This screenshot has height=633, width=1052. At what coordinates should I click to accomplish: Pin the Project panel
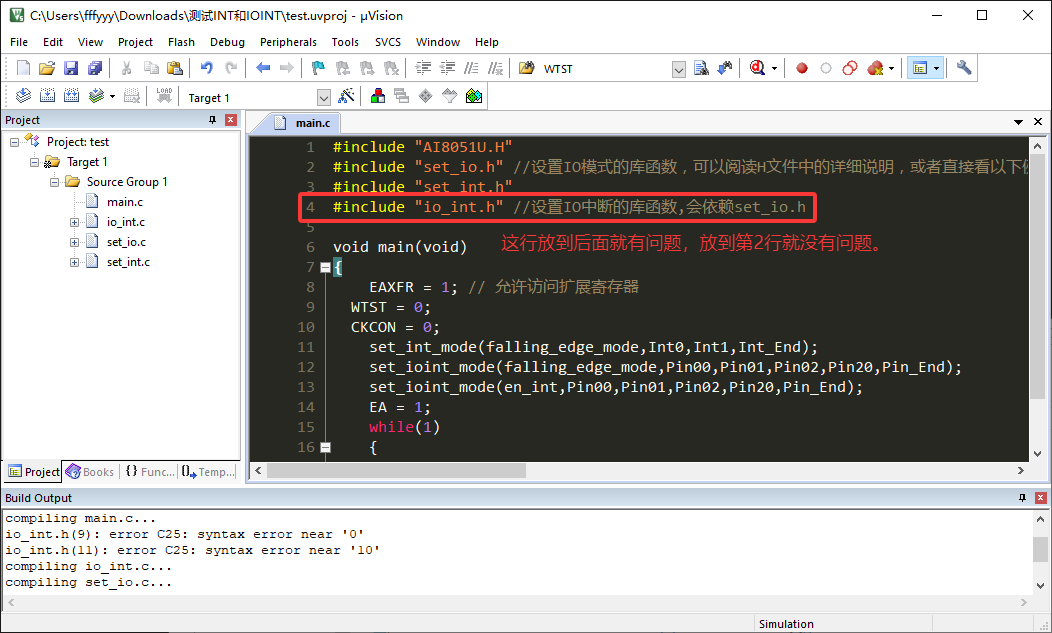[x=213, y=119]
